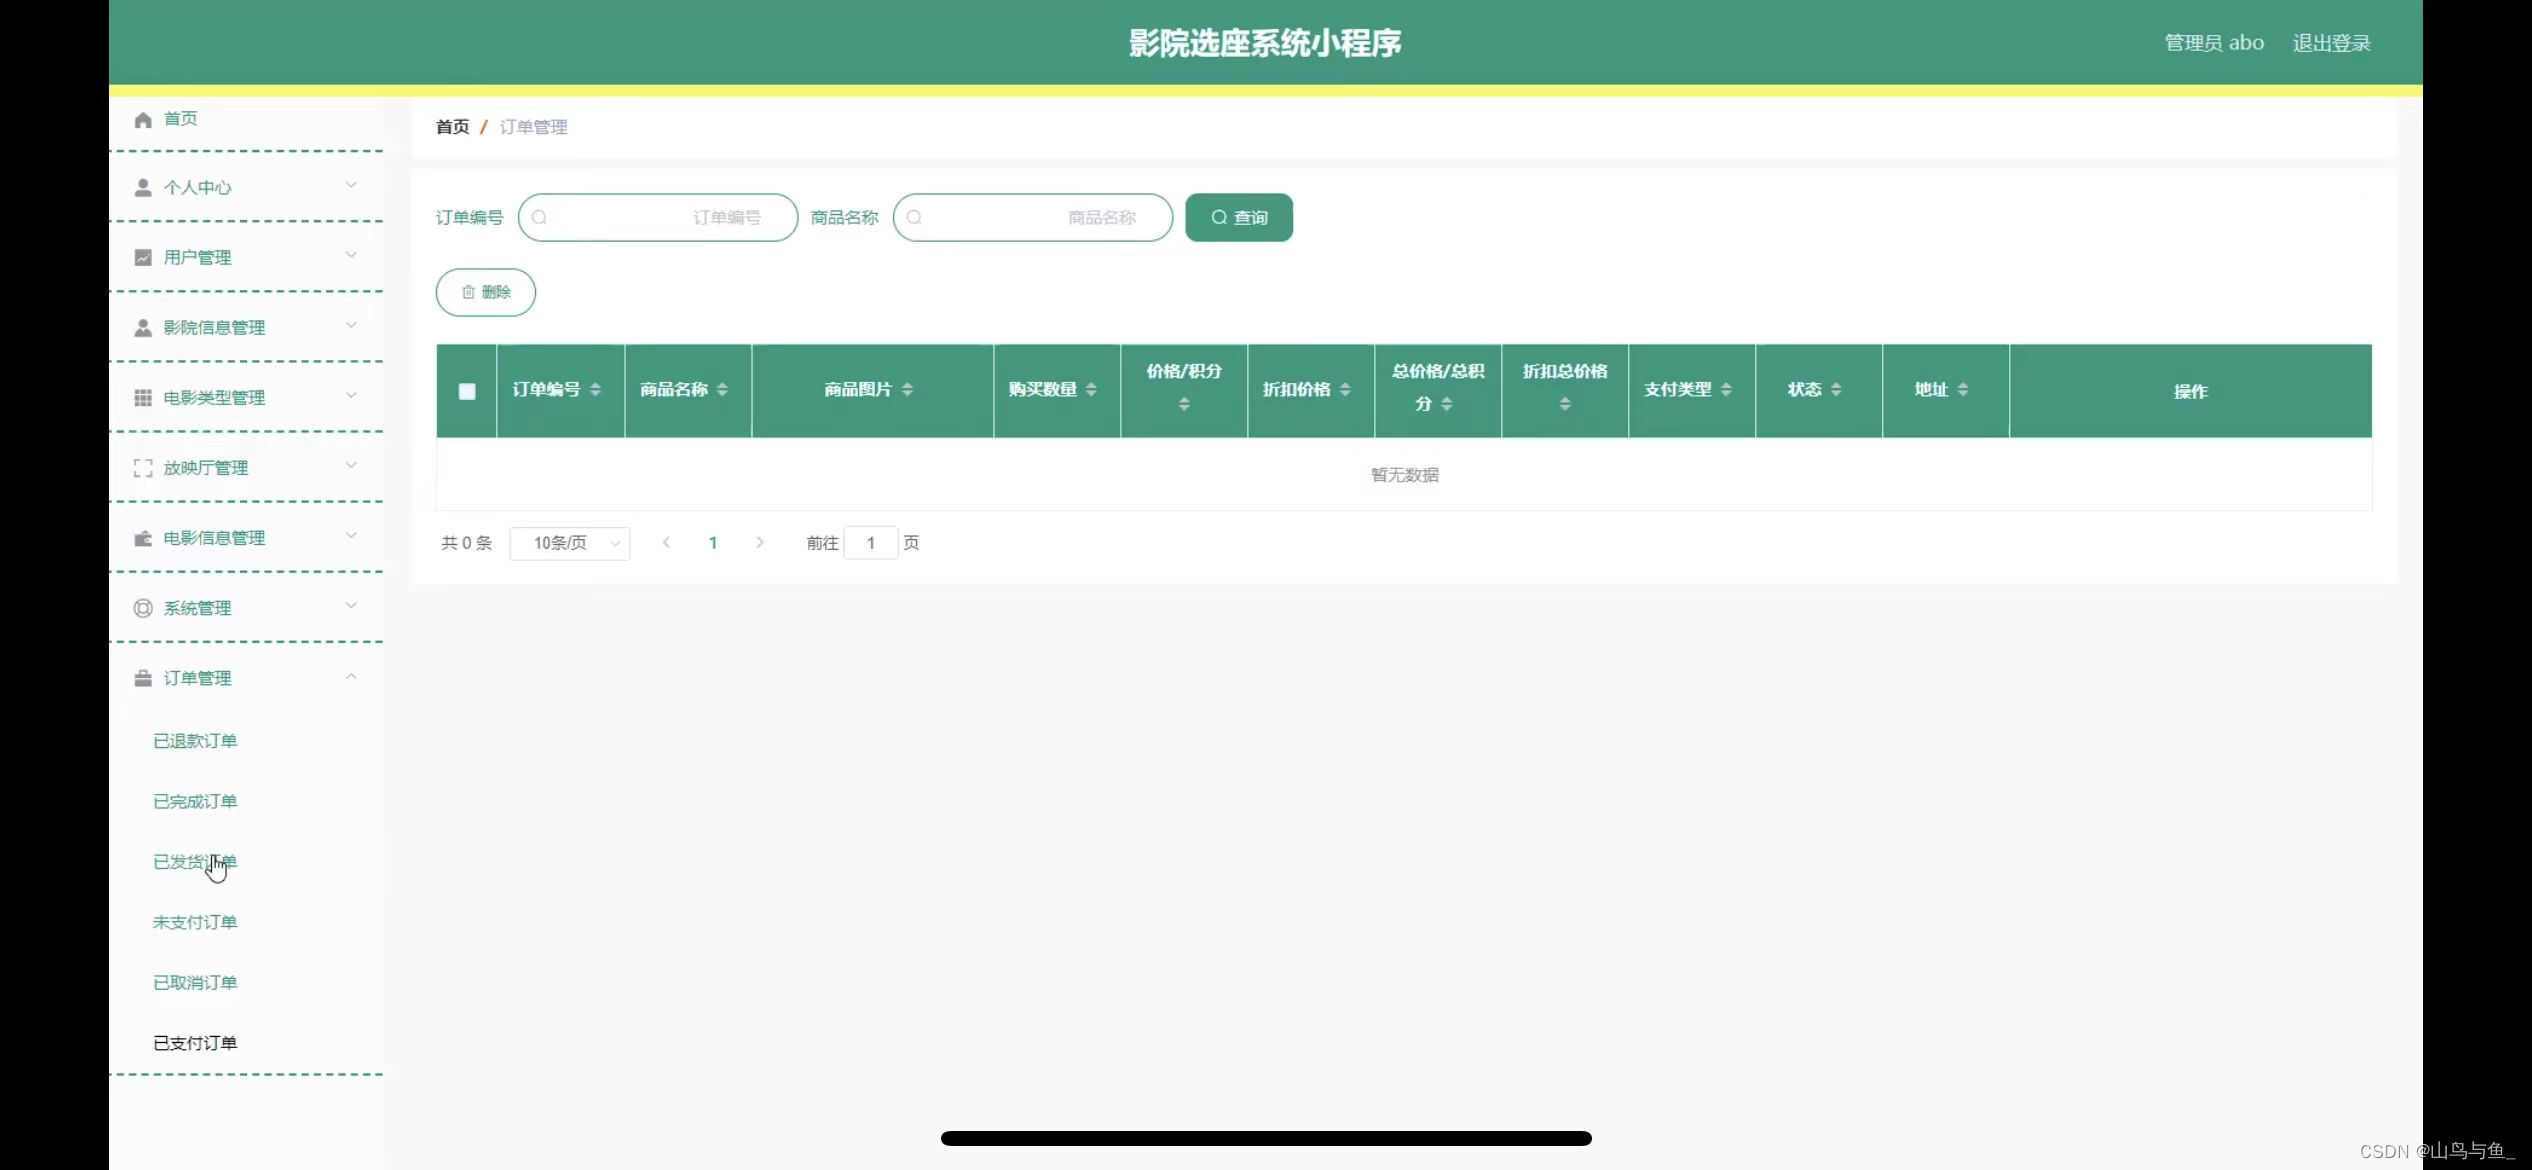Click 首页 breadcrumb link
This screenshot has width=2532, height=1170.
coord(452,127)
